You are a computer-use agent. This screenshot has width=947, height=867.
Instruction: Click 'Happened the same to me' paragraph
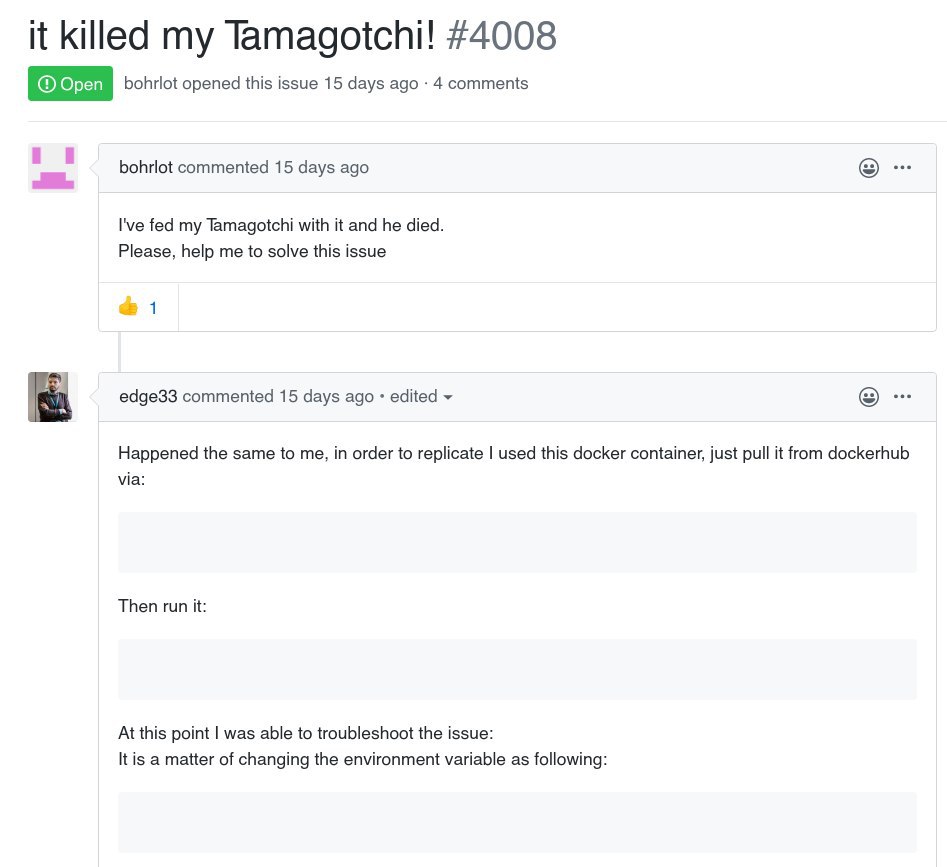click(x=513, y=466)
